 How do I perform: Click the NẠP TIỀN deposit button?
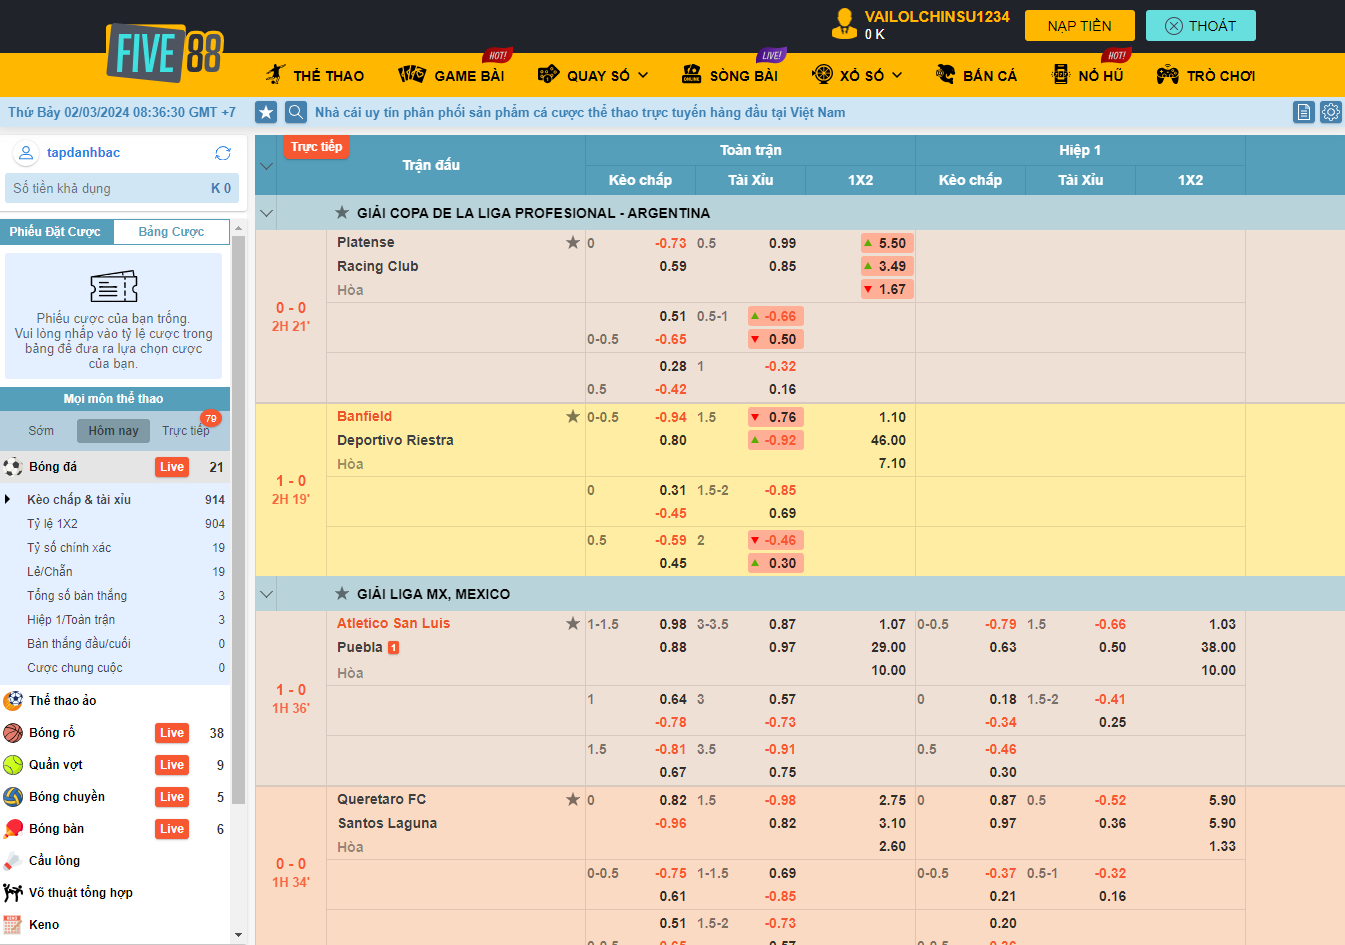tap(1080, 26)
